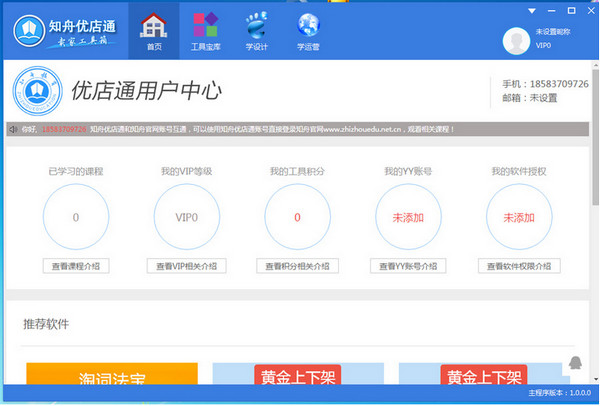
Task: Click 未添加 under 我的软件授权
Action: click(x=519, y=218)
